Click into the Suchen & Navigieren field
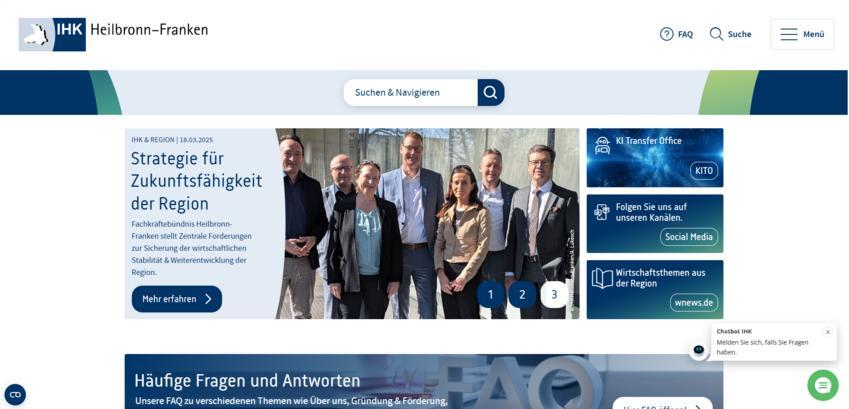The height and width of the screenshot is (409, 849). 410,93
